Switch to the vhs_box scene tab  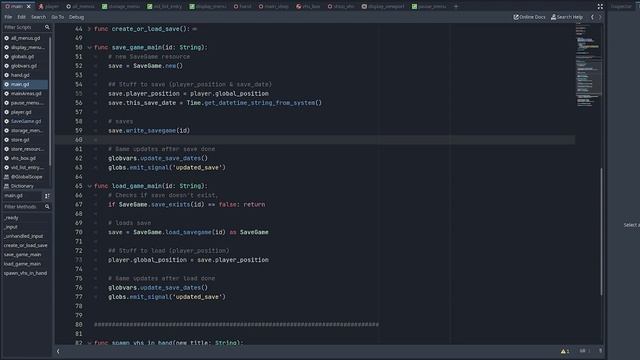[x=308, y=7]
